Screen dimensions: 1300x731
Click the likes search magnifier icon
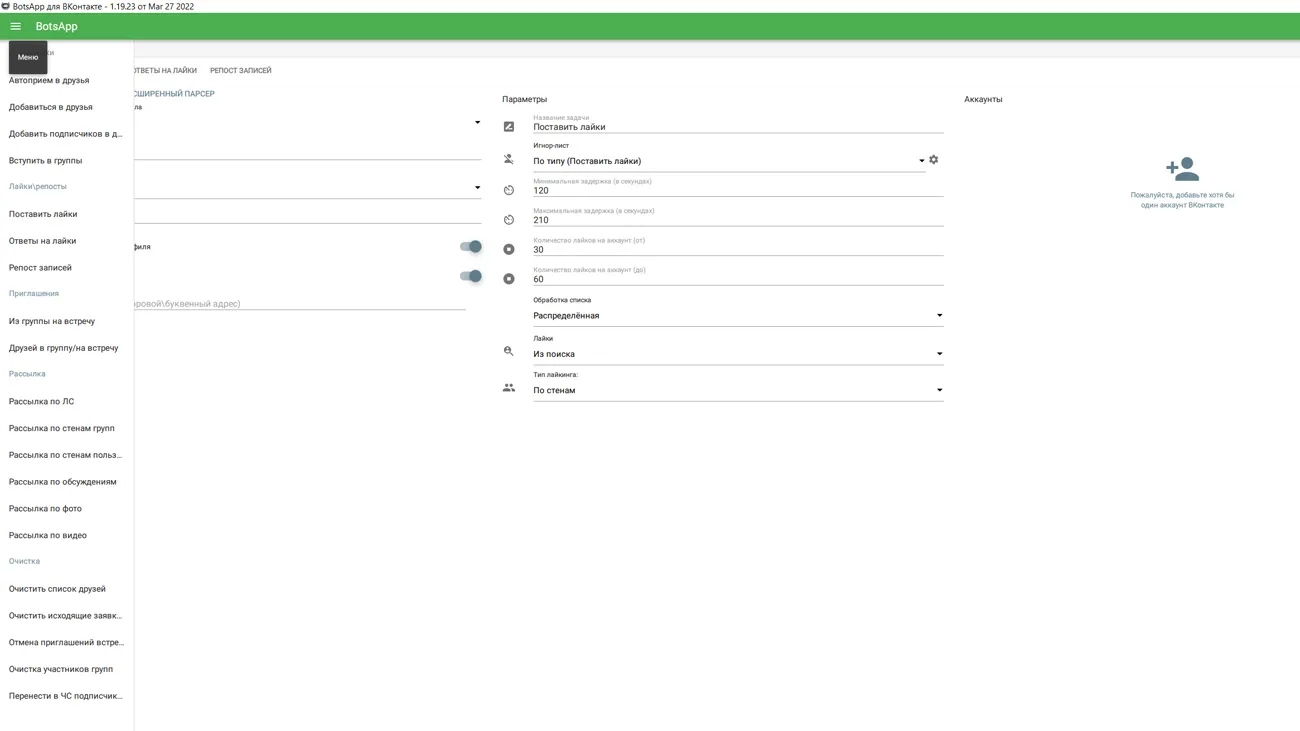tap(509, 351)
